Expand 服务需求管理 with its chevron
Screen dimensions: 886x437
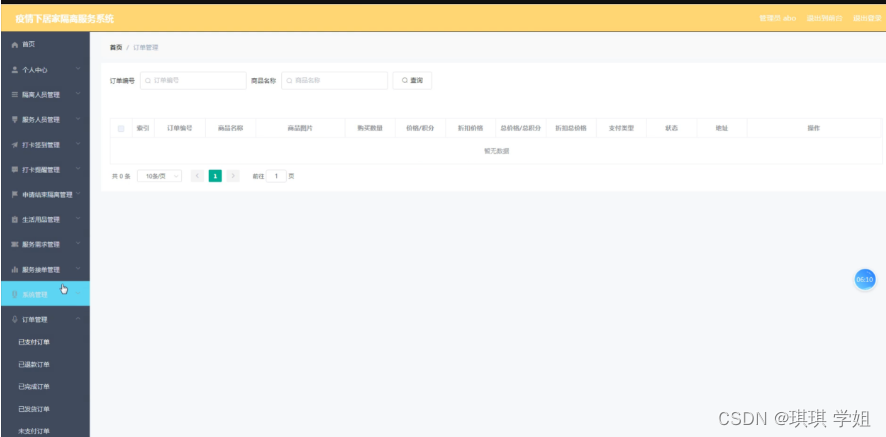[78, 243]
